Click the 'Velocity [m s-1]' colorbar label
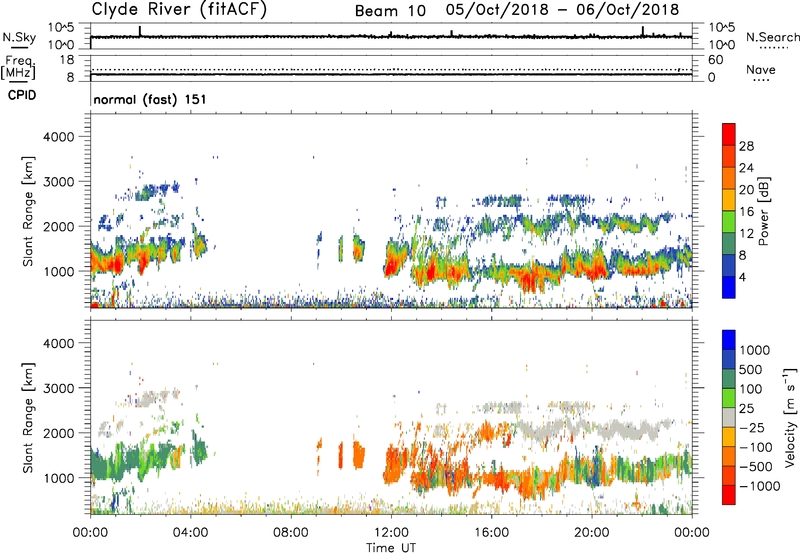Viewport: 800px width, 554px height. point(790,417)
